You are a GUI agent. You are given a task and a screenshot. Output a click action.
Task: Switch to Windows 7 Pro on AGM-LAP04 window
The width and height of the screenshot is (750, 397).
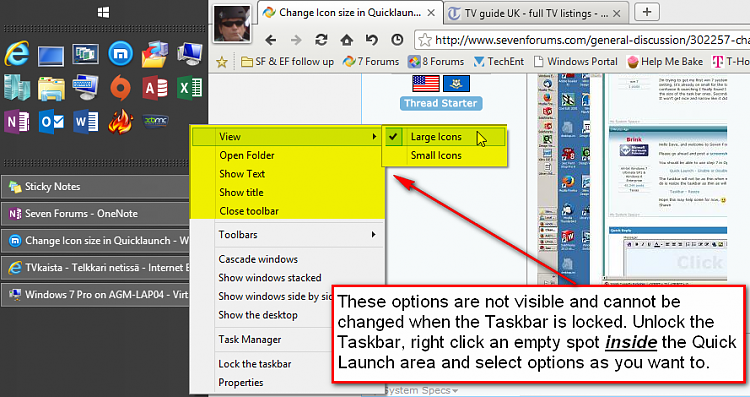96,295
